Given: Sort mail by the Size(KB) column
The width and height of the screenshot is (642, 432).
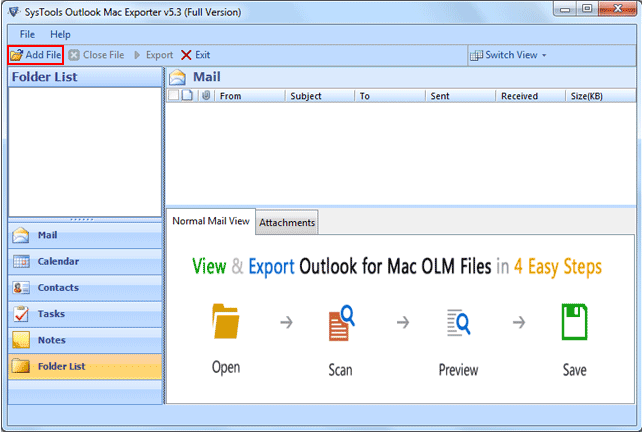Looking at the screenshot, I should point(601,96).
